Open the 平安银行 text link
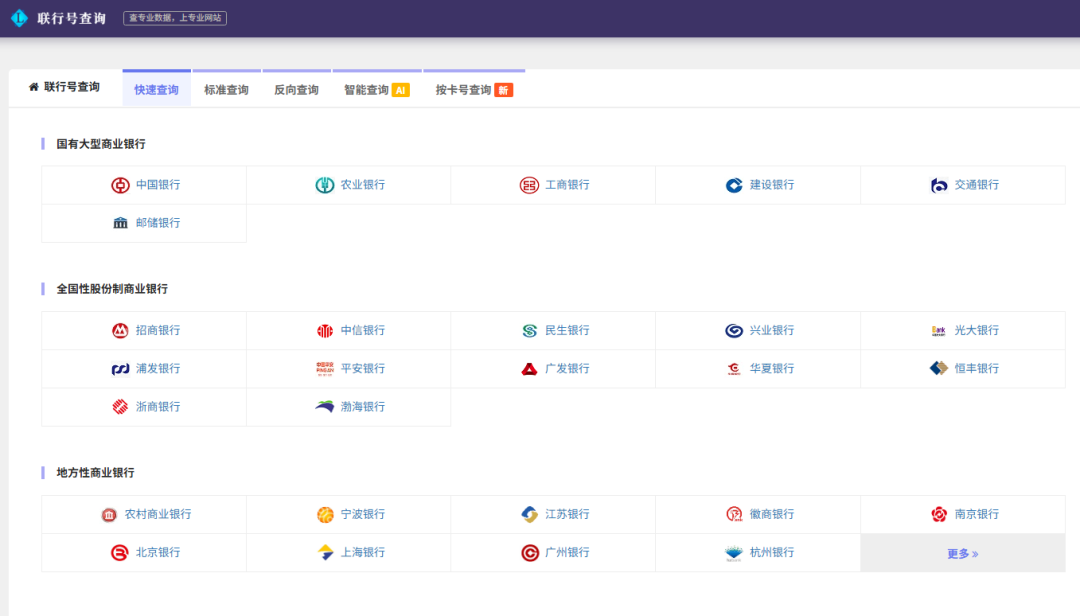 point(362,368)
